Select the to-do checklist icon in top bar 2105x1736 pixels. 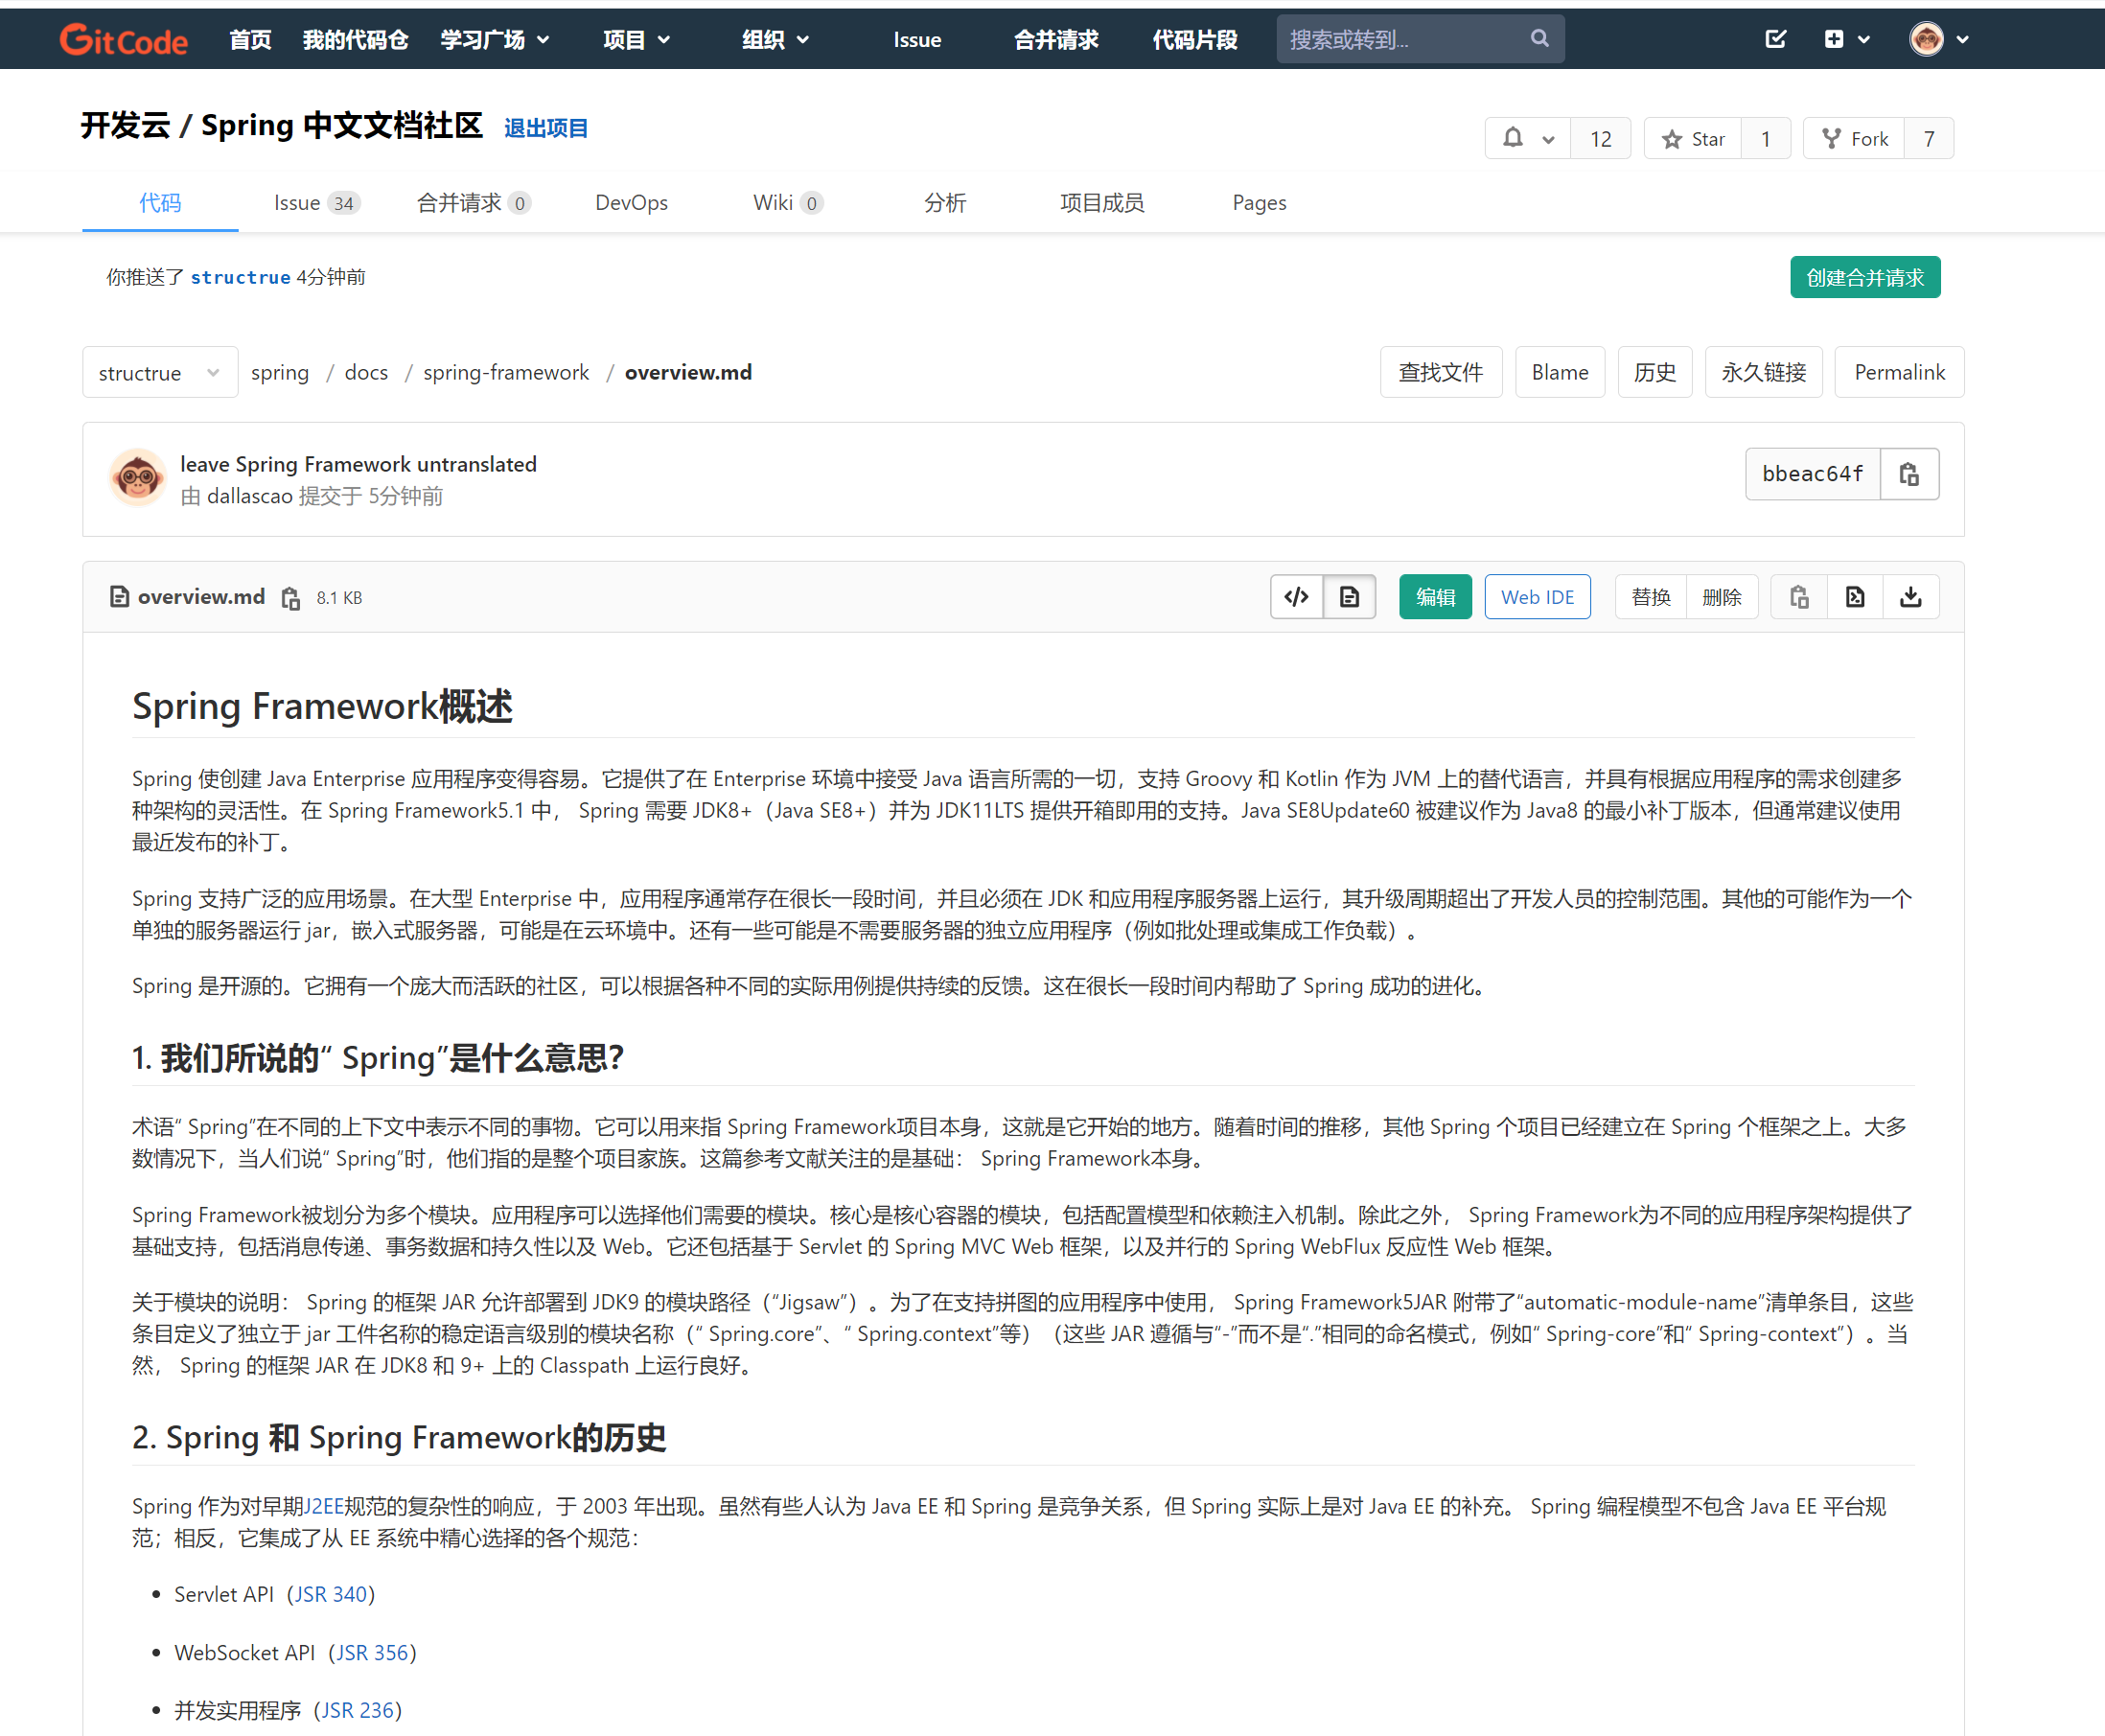[x=1775, y=39]
